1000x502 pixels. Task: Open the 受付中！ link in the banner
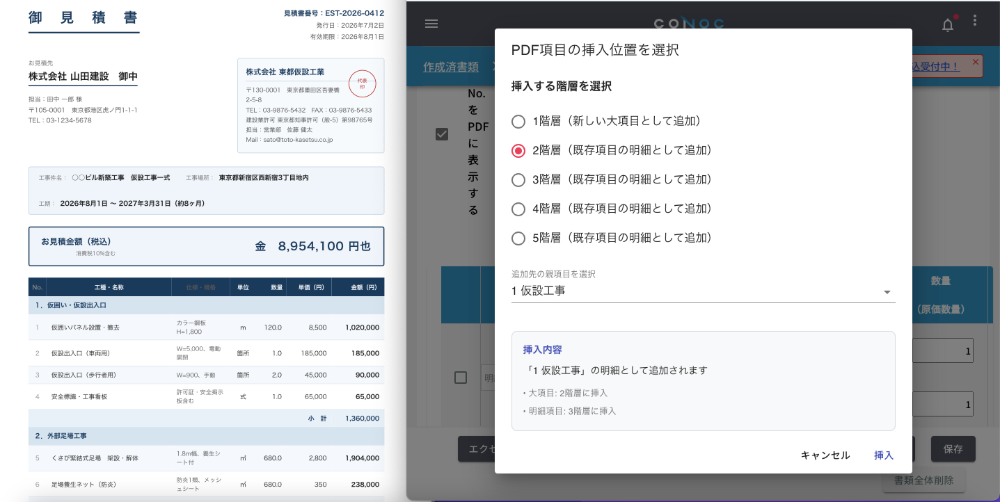(x=936, y=66)
